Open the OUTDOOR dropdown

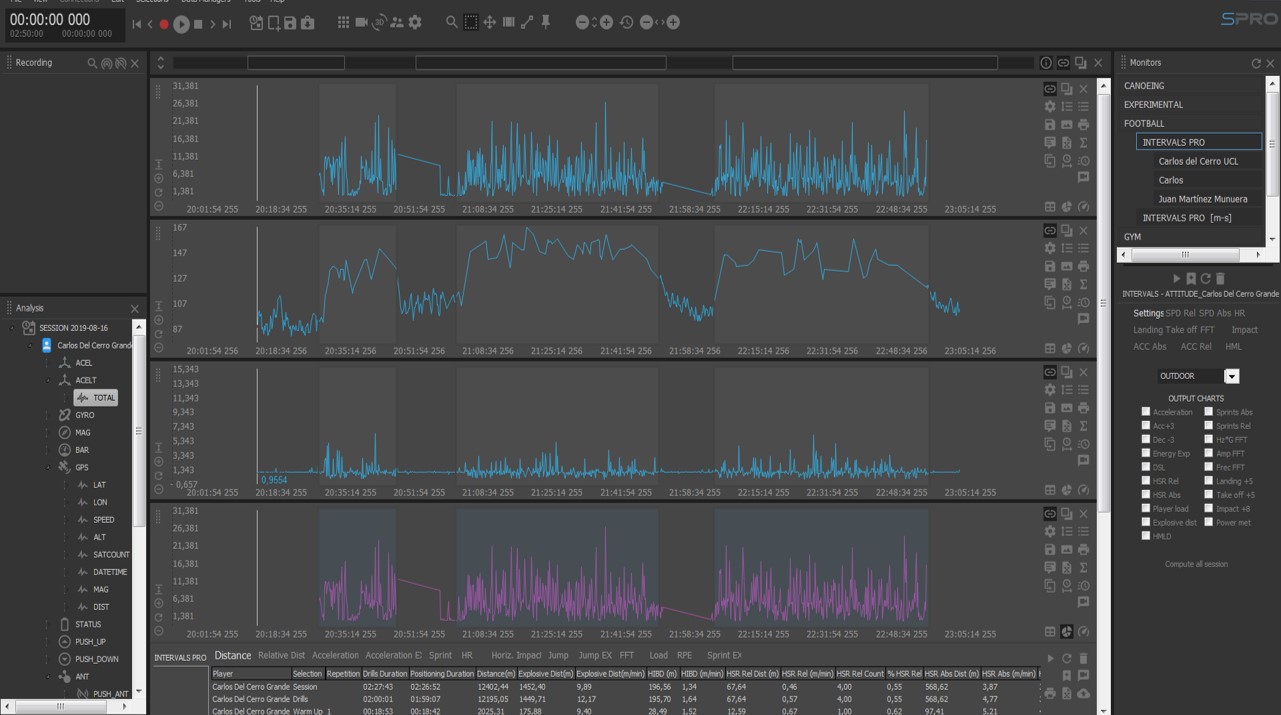(x=1232, y=376)
